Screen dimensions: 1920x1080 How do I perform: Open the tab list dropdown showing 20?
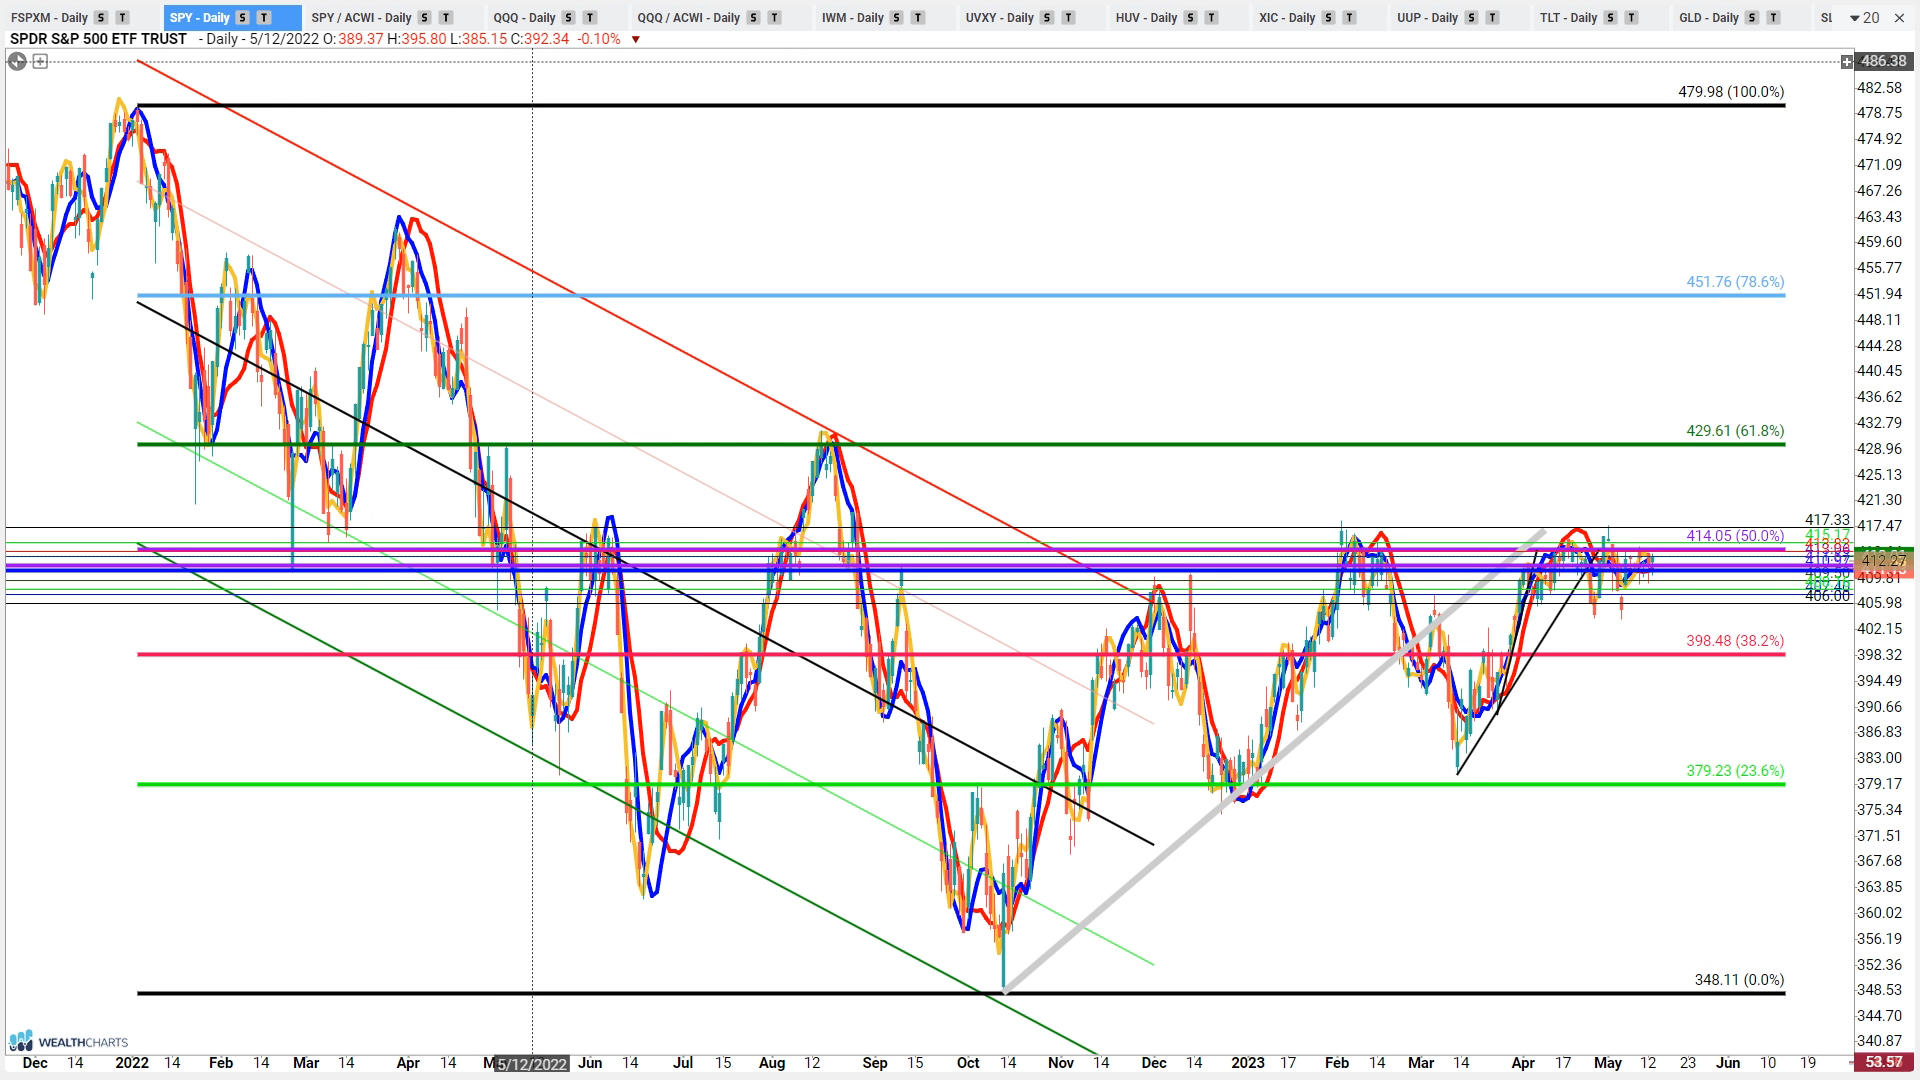pyautogui.click(x=1864, y=17)
